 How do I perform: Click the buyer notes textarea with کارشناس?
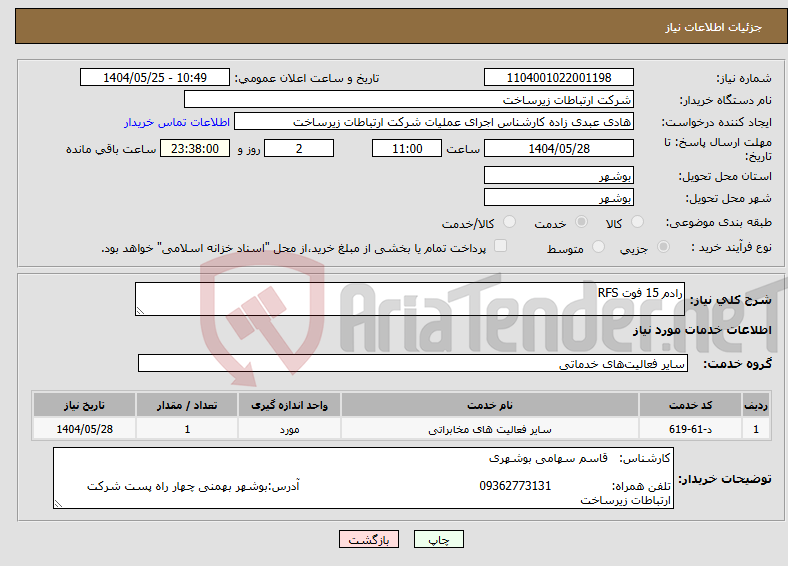(x=363, y=479)
